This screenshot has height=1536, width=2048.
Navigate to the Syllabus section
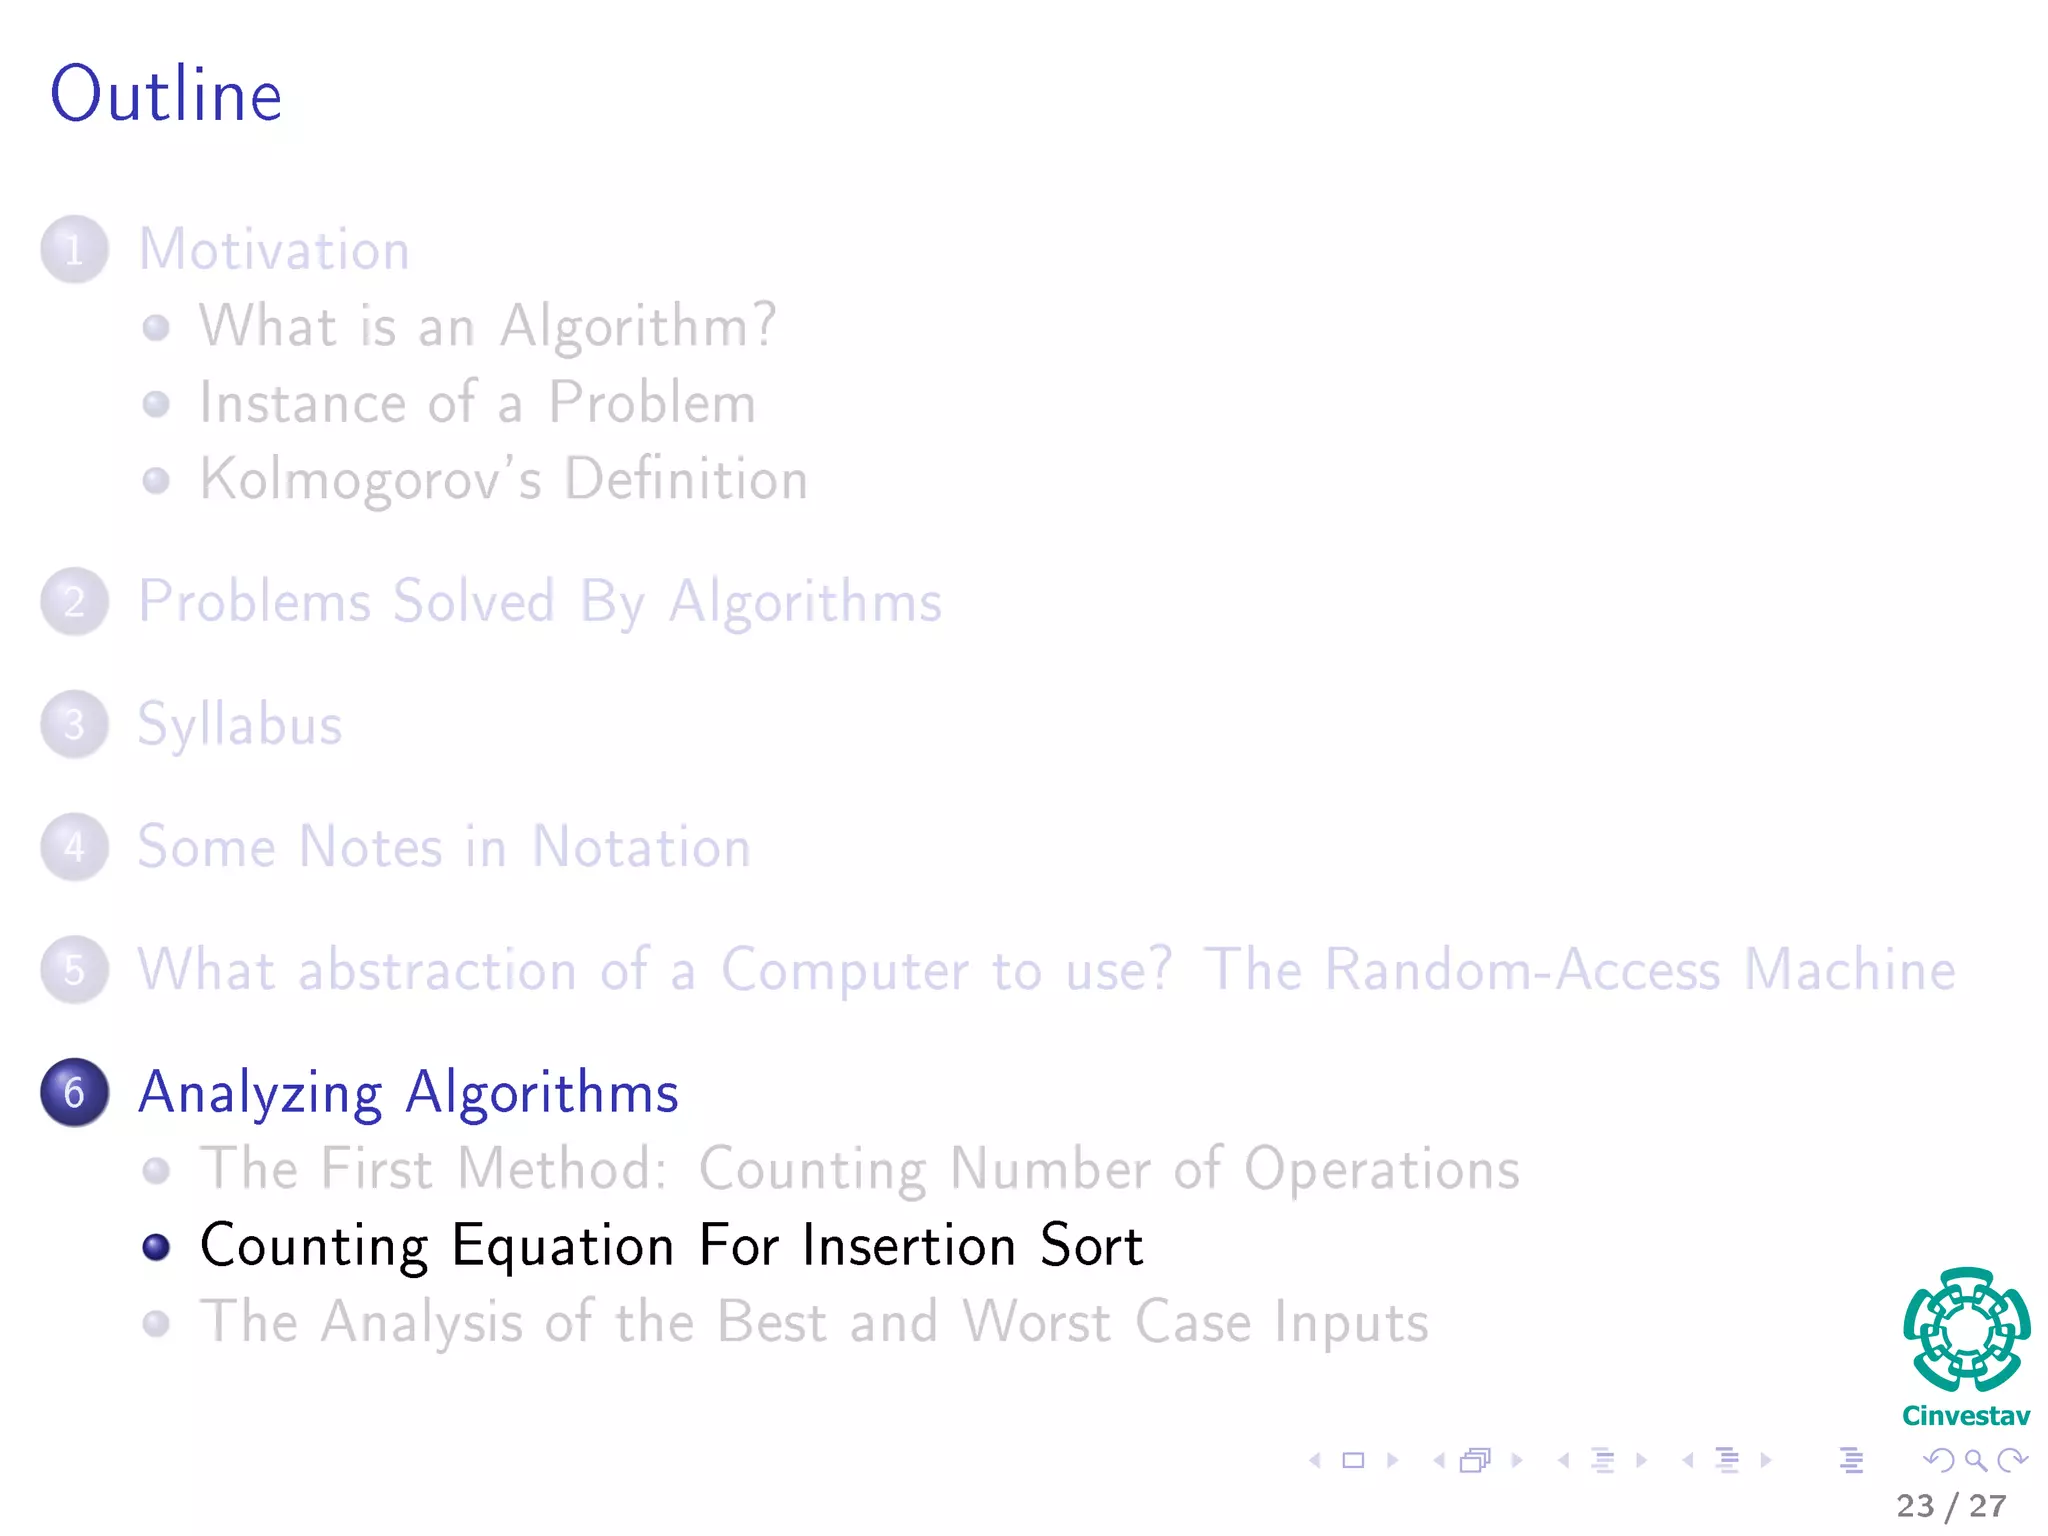pos(240,725)
